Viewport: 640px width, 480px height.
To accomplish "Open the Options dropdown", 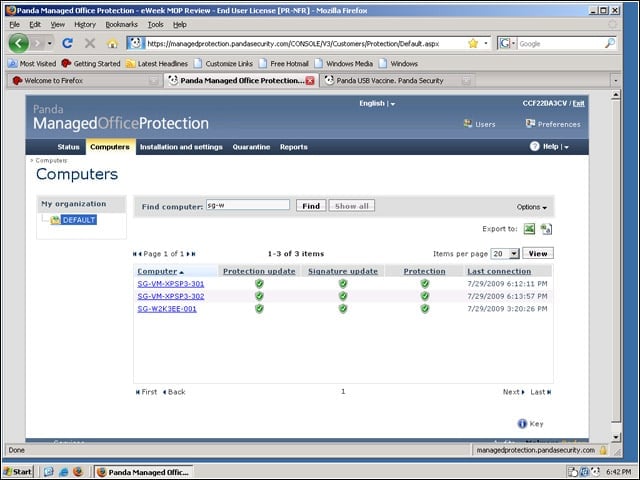I will 531,207.
